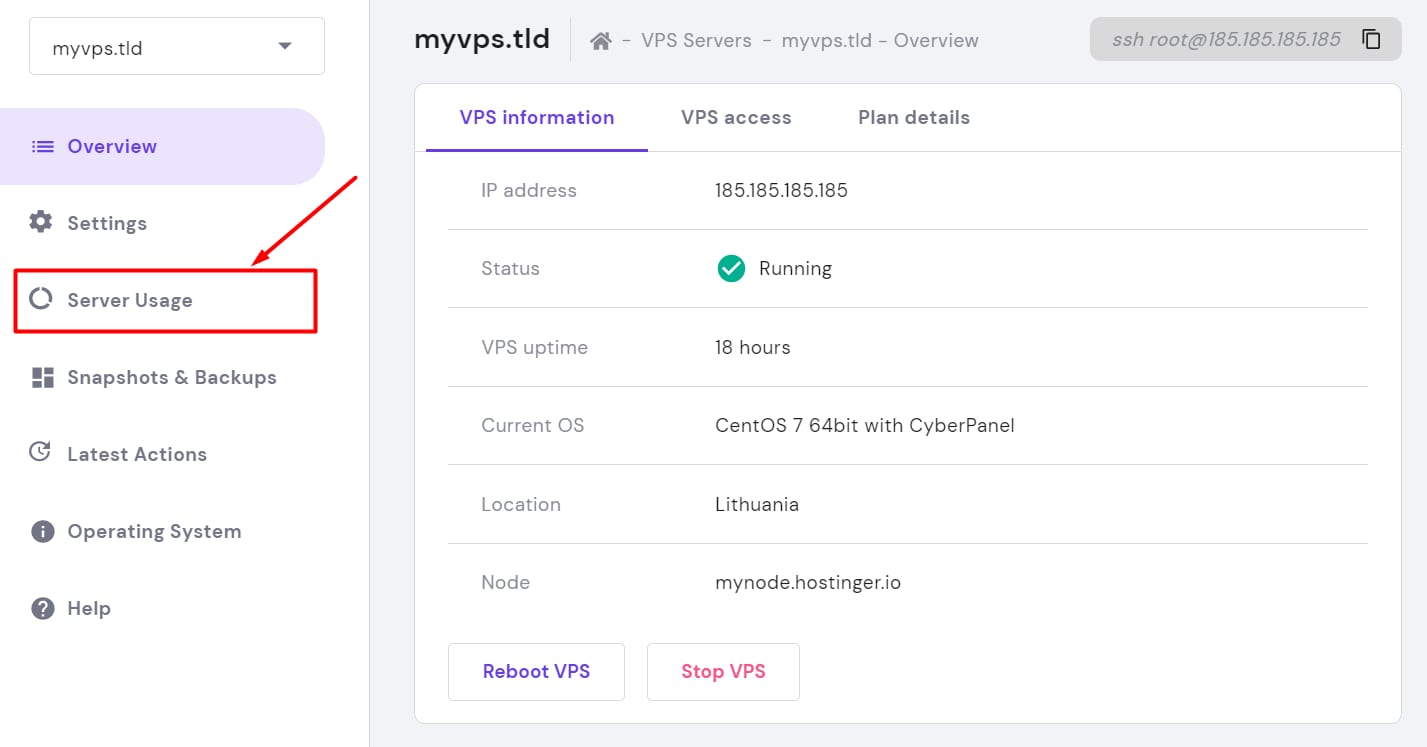
Task: Select the VPS information tab
Action: tap(537, 117)
